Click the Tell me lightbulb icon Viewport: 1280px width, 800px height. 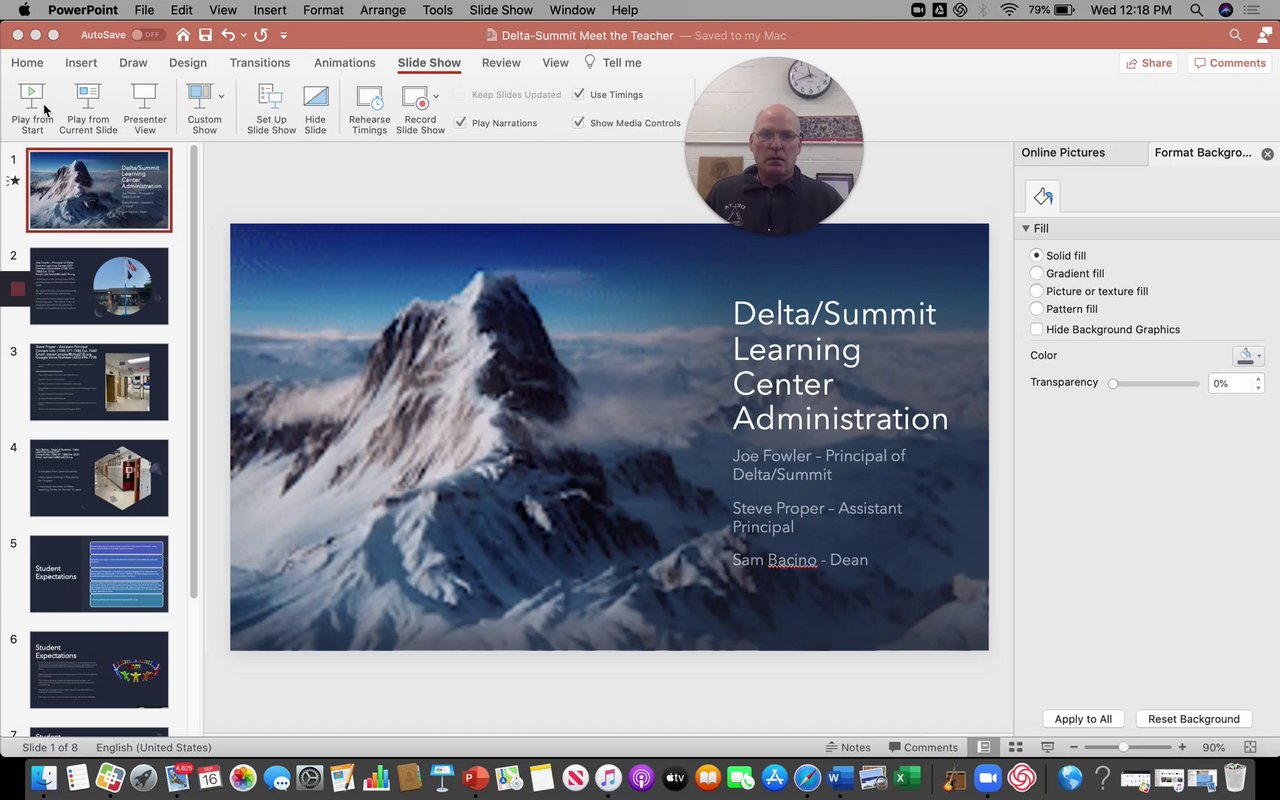pyautogui.click(x=590, y=62)
